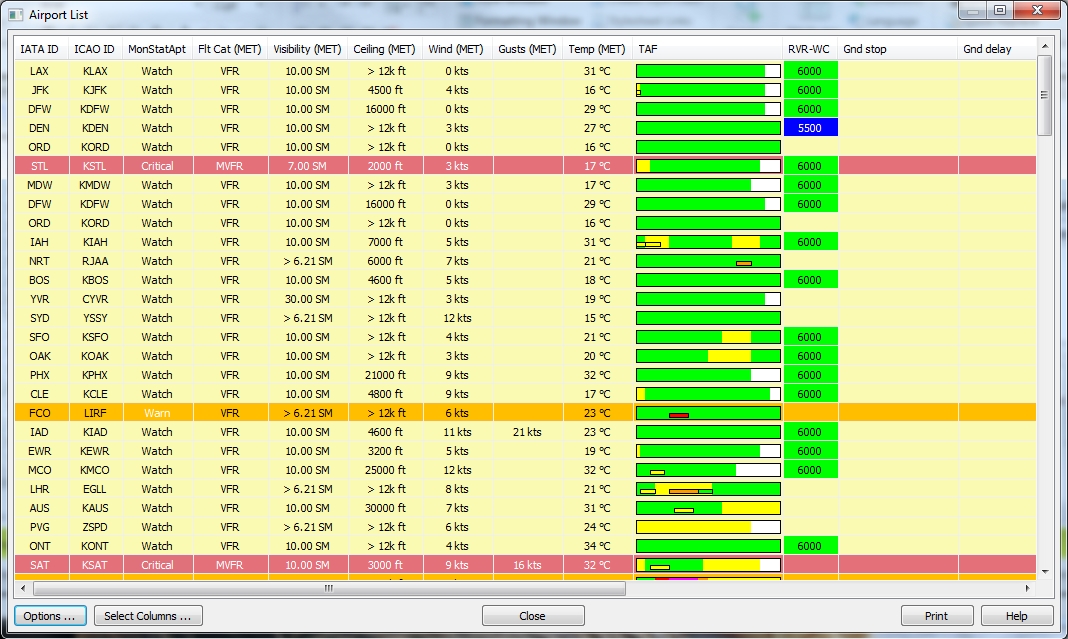Click the 21 kts gusts for IAD
This screenshot has height=639, width=1068.
(x=527, y=432)
